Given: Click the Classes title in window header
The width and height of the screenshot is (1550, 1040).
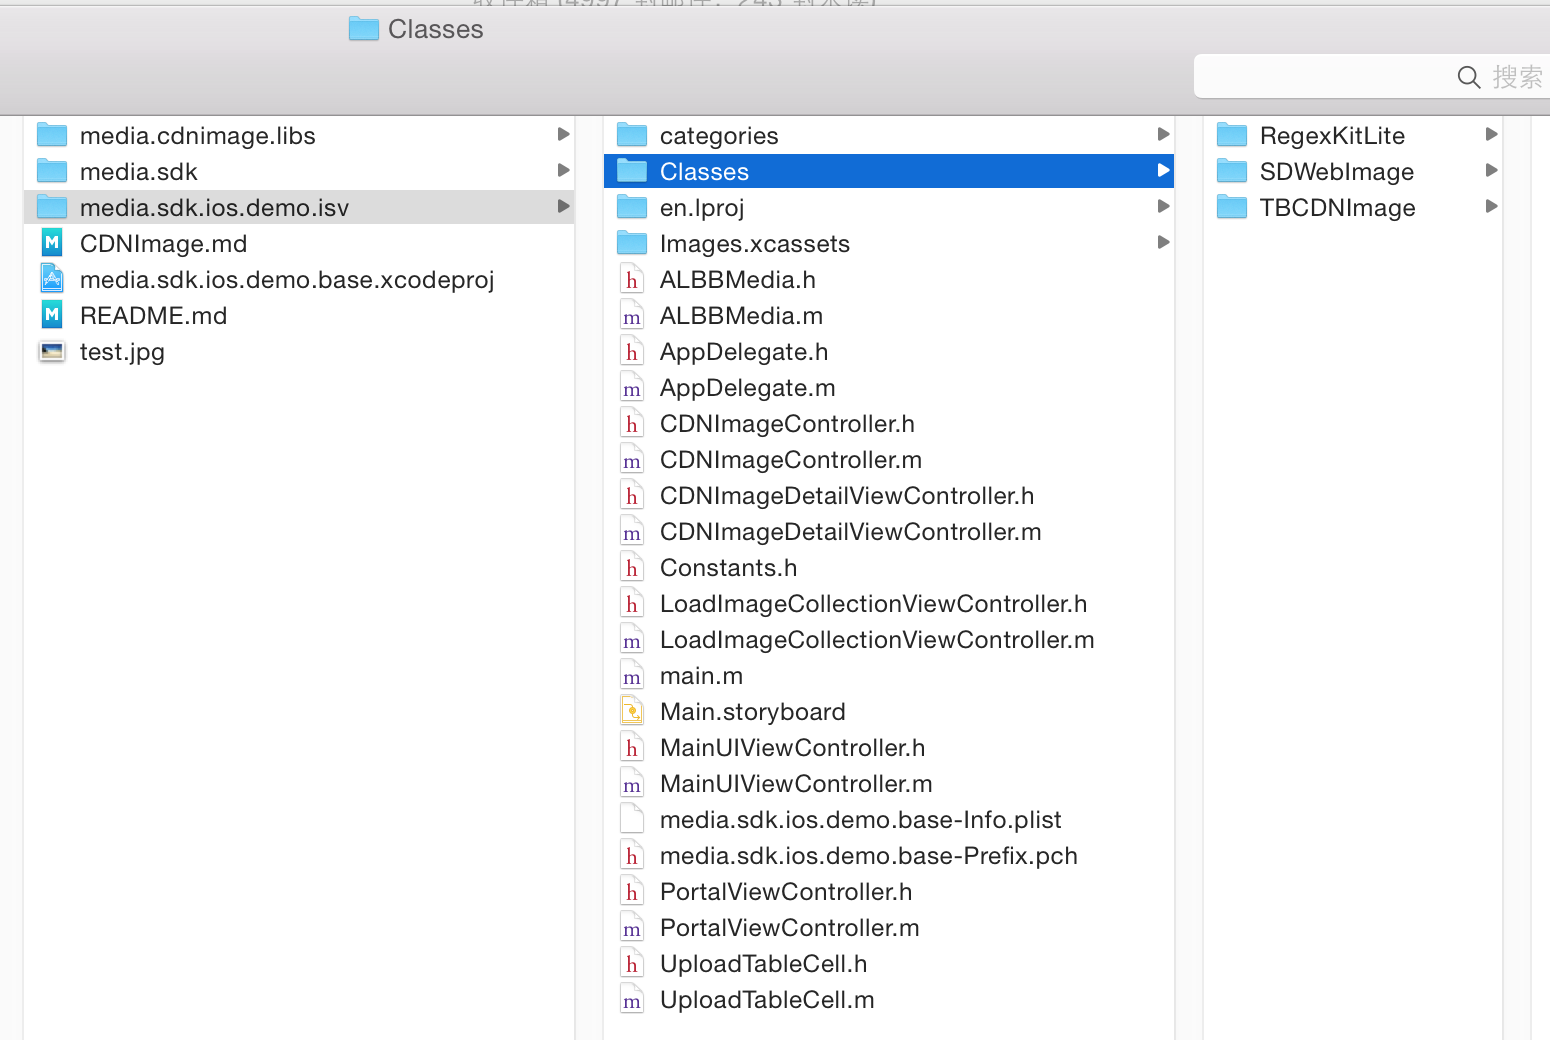Looking at the screenshot, I should tap(435, 30).
